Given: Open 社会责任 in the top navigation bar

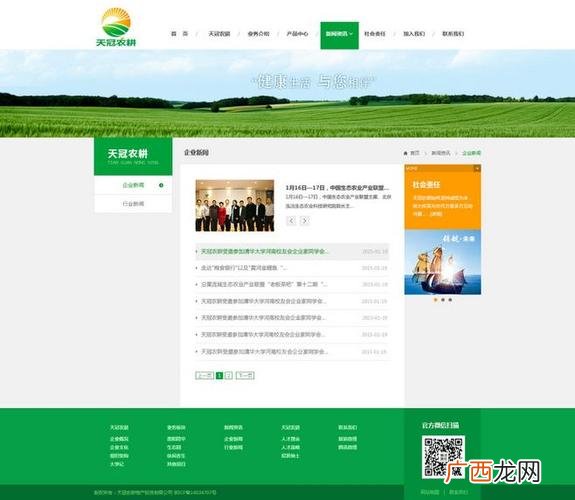Looking at the screenshot, I should point(375,34).
